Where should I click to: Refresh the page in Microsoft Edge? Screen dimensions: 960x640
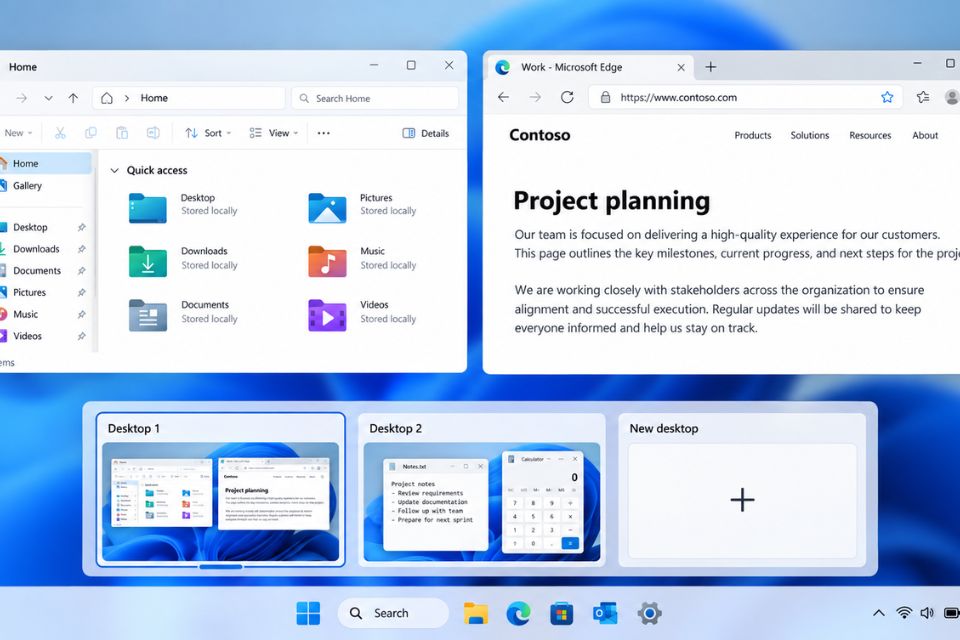[567, 97]
